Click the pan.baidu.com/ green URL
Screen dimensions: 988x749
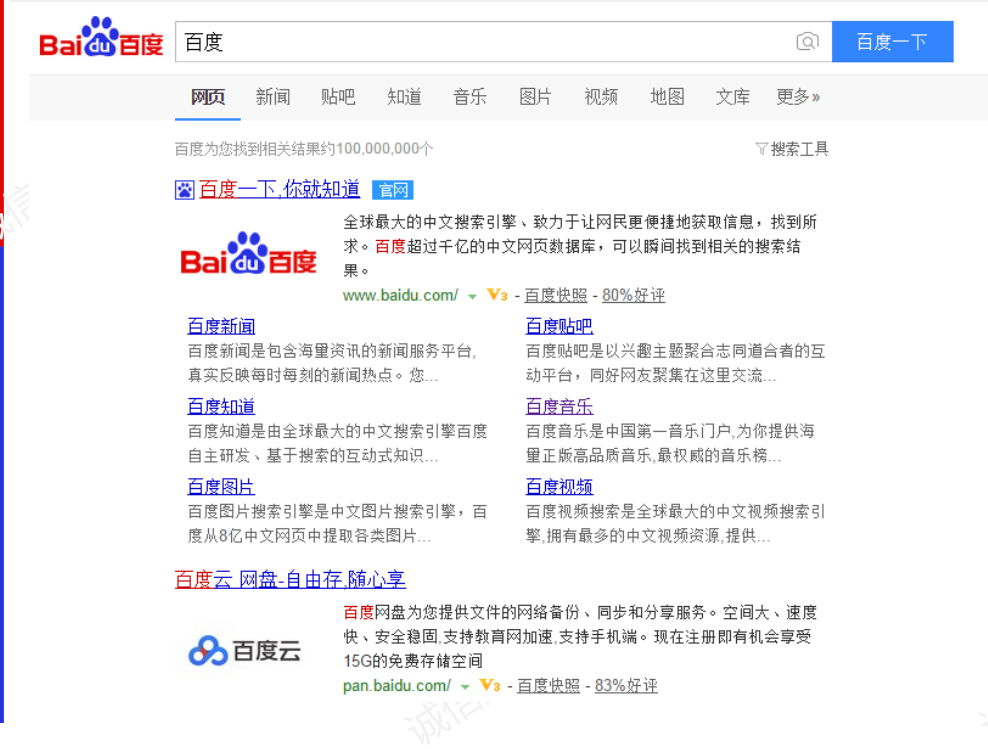coord(397,686)
